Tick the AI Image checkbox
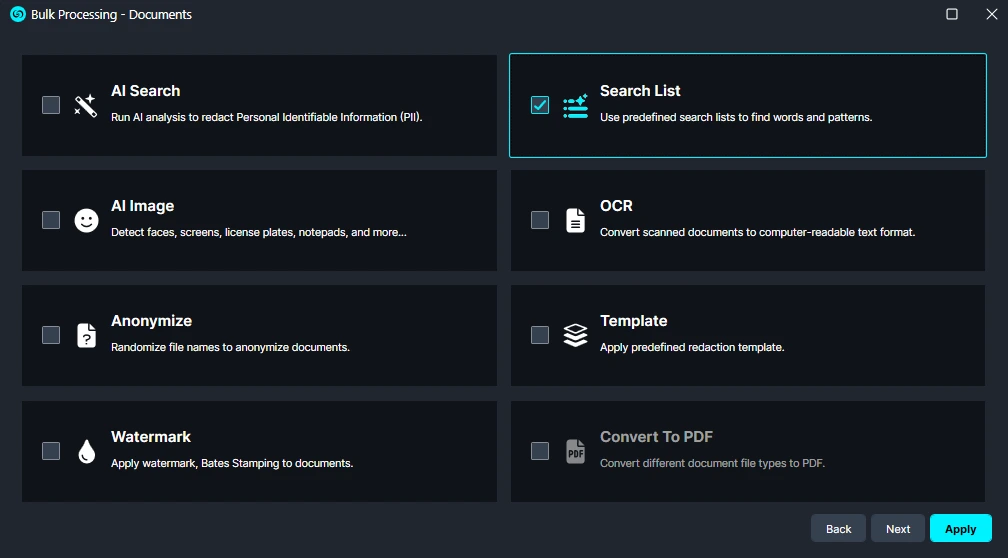This screenshot has height=558, width=1008. (x=51, y=220)
